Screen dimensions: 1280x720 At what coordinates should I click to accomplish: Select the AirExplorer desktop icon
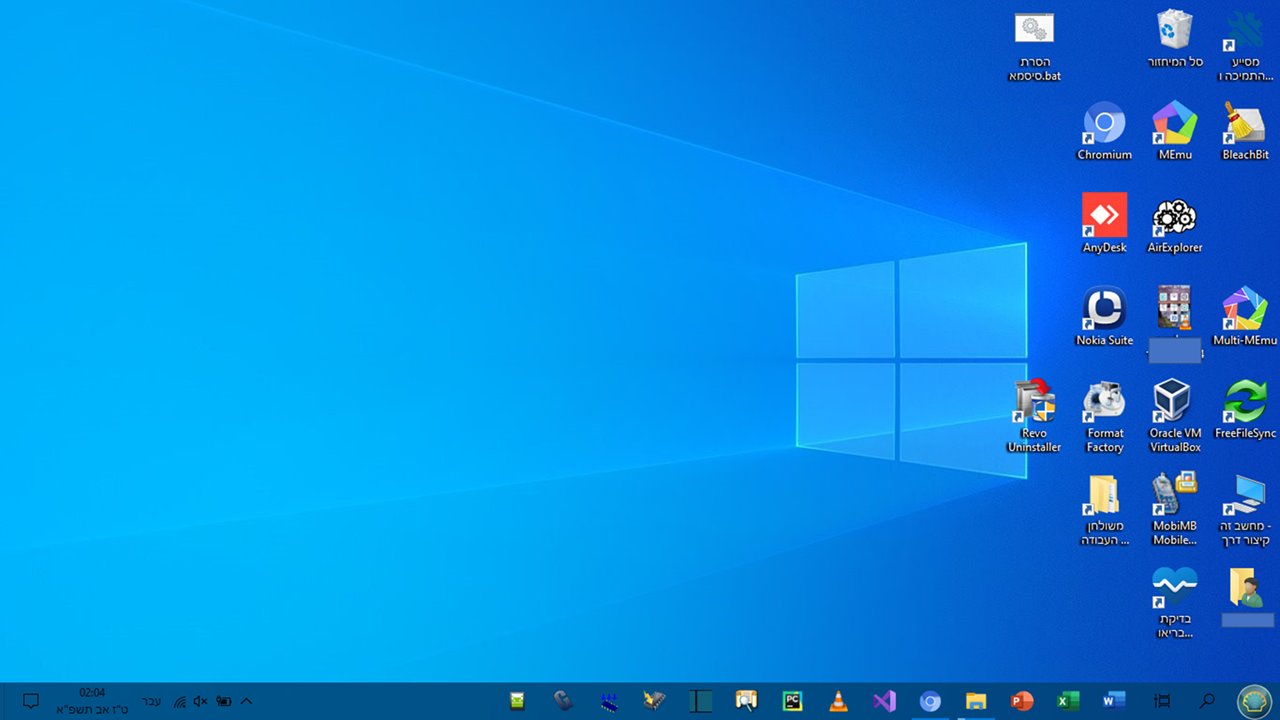tap(1174, 223)
